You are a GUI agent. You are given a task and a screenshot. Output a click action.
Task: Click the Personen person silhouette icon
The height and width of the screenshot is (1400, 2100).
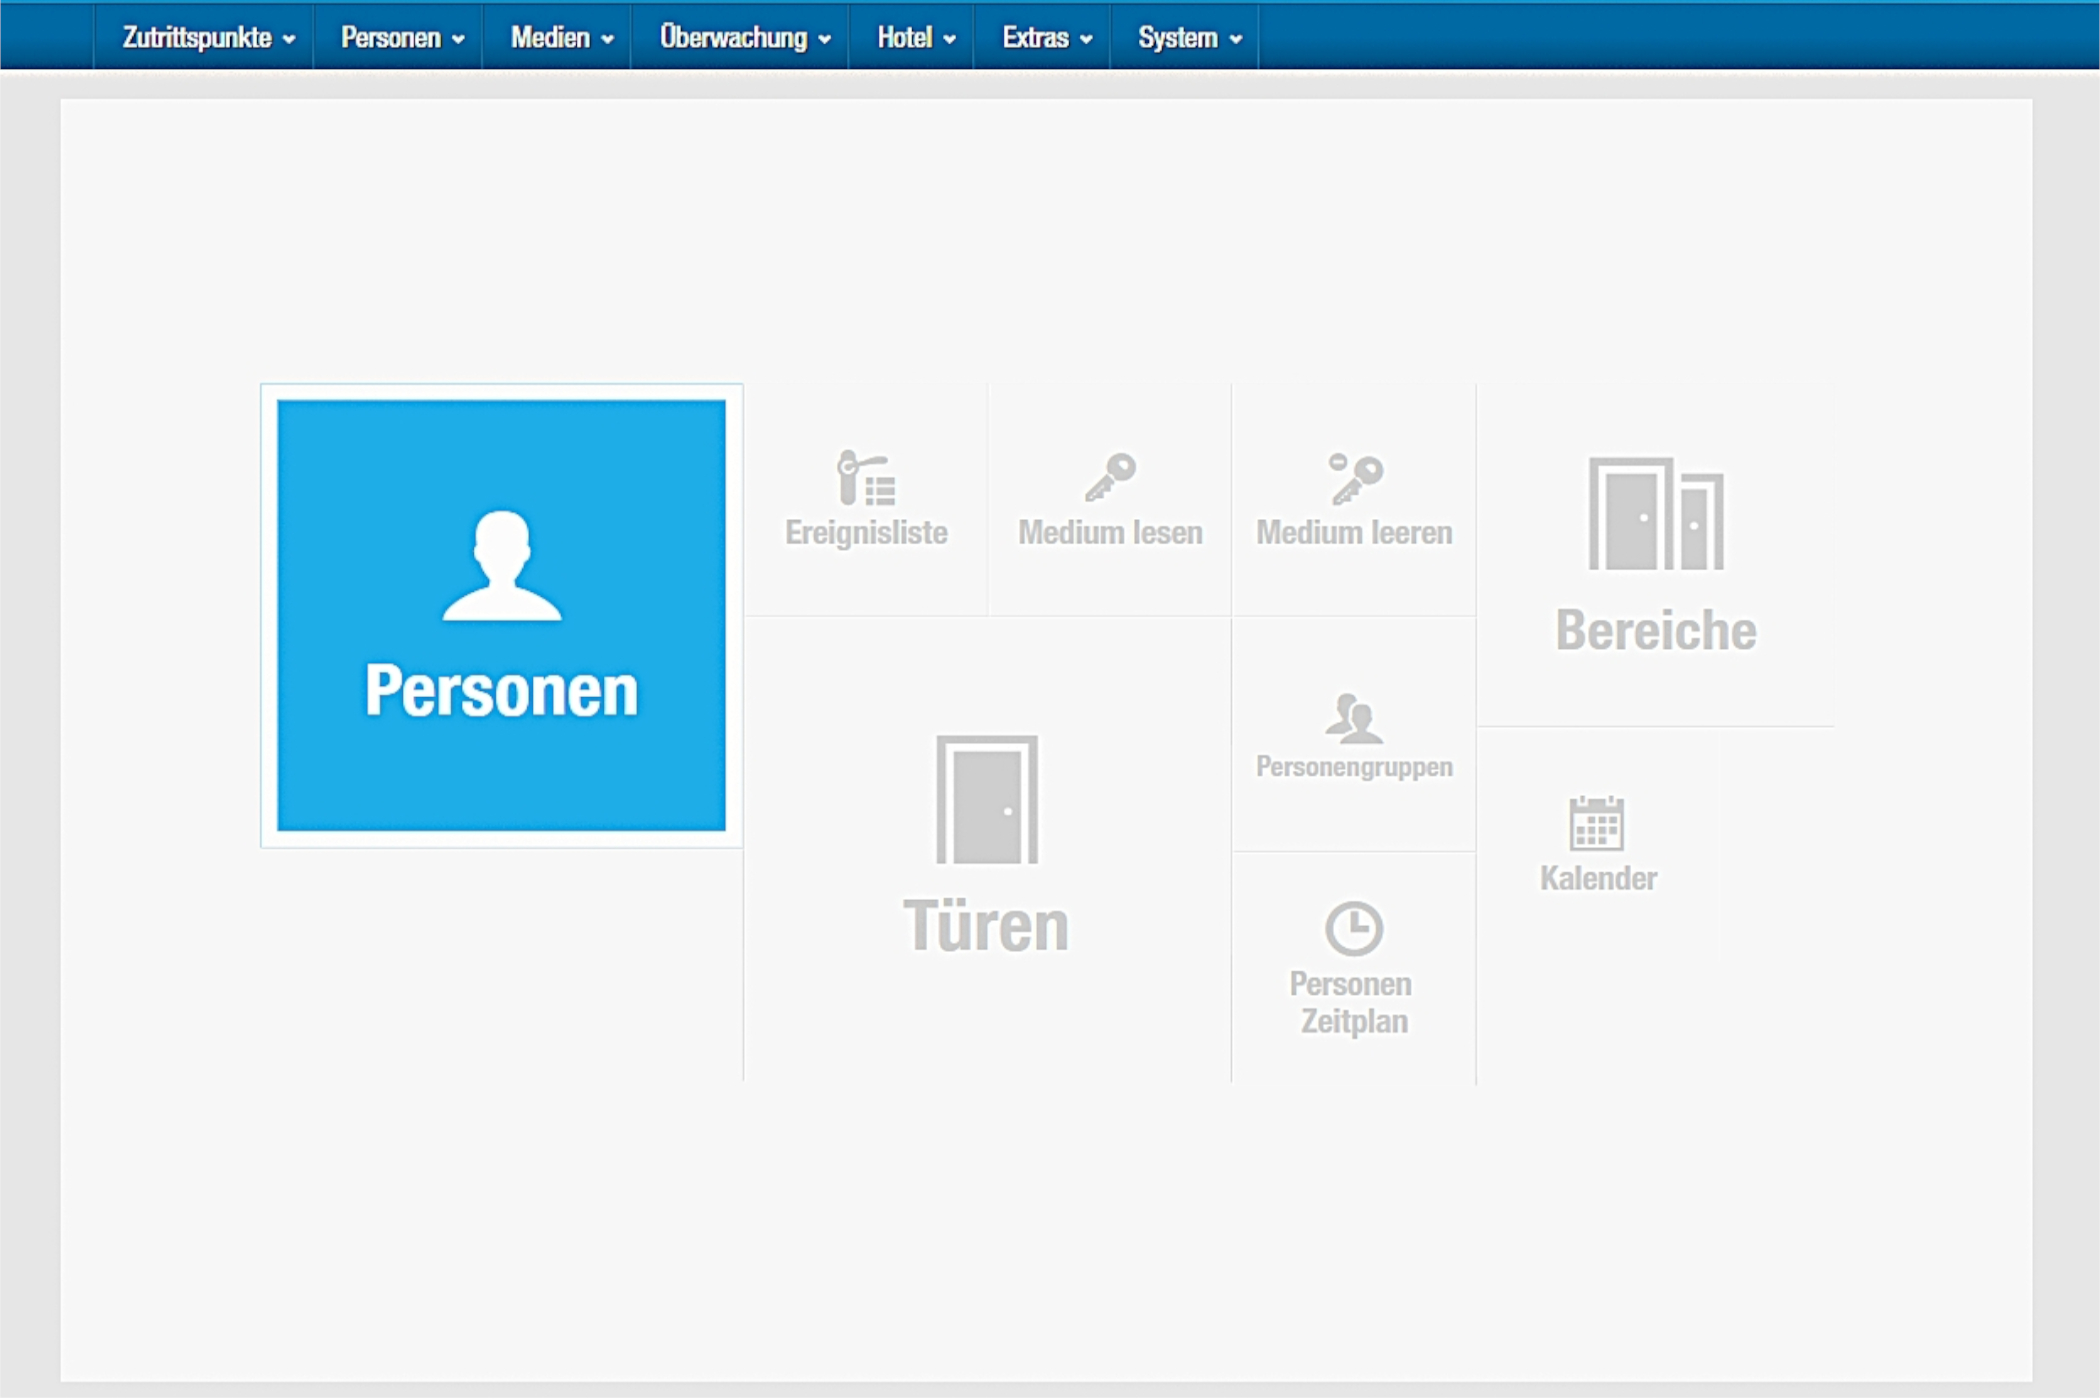tap(502, 566)
